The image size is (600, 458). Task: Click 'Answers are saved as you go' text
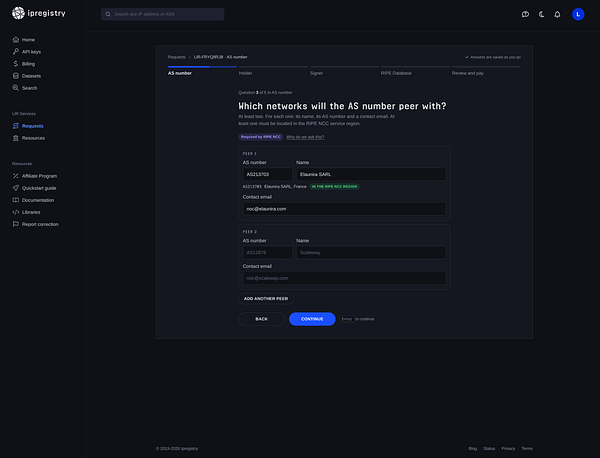click(x=495, y=57)
